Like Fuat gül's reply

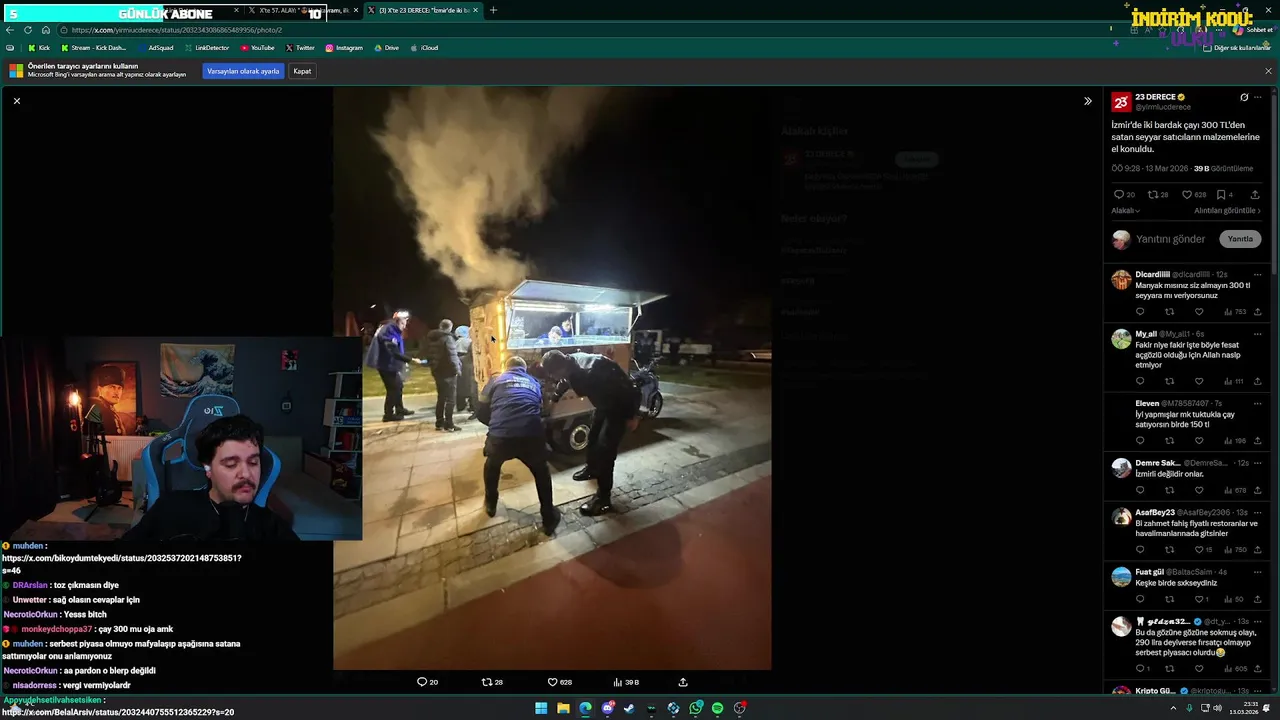click(1202, 599)
